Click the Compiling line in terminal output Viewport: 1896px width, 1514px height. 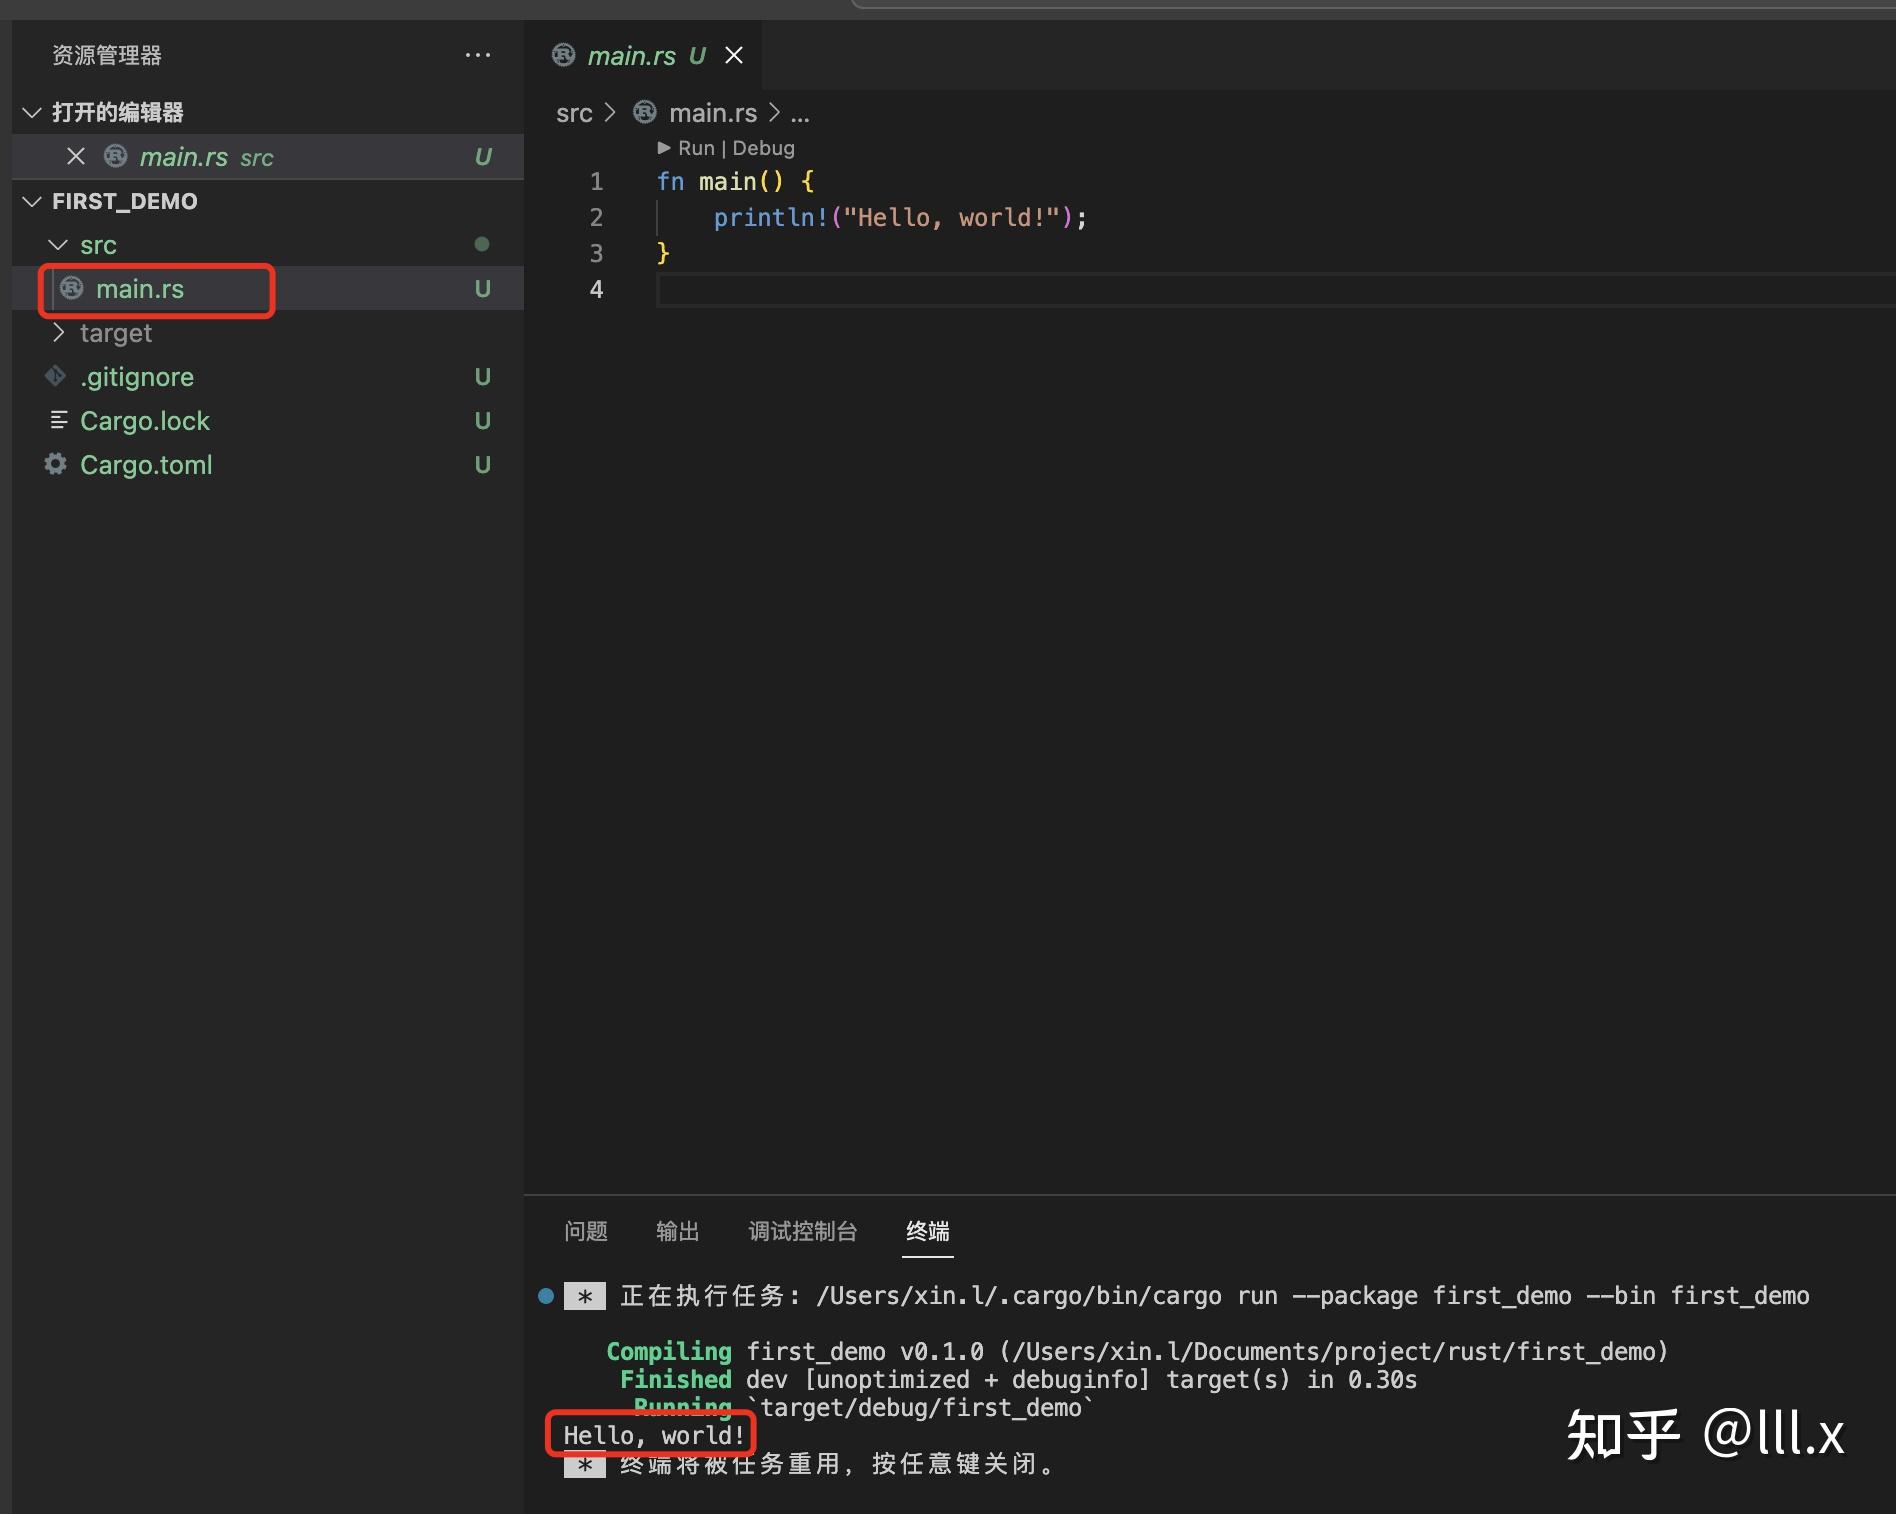pos(1137,1351)
